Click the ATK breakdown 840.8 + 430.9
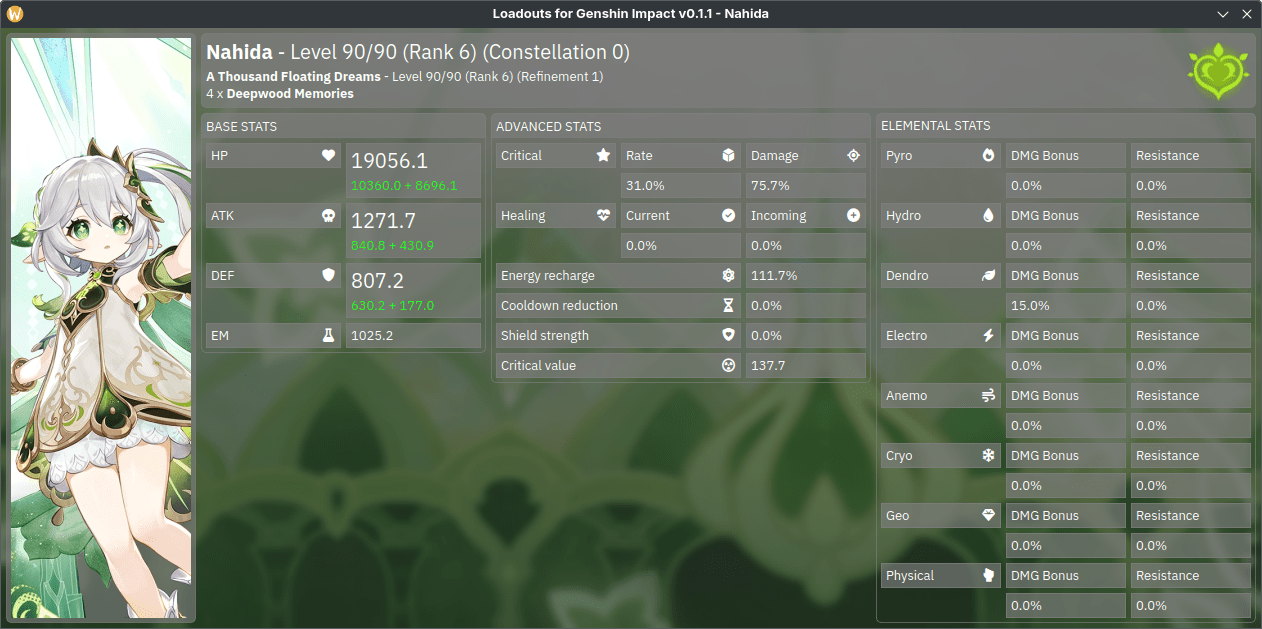Image resolution: width=1262 pixels, height=629 pixels. pos(392,246)
